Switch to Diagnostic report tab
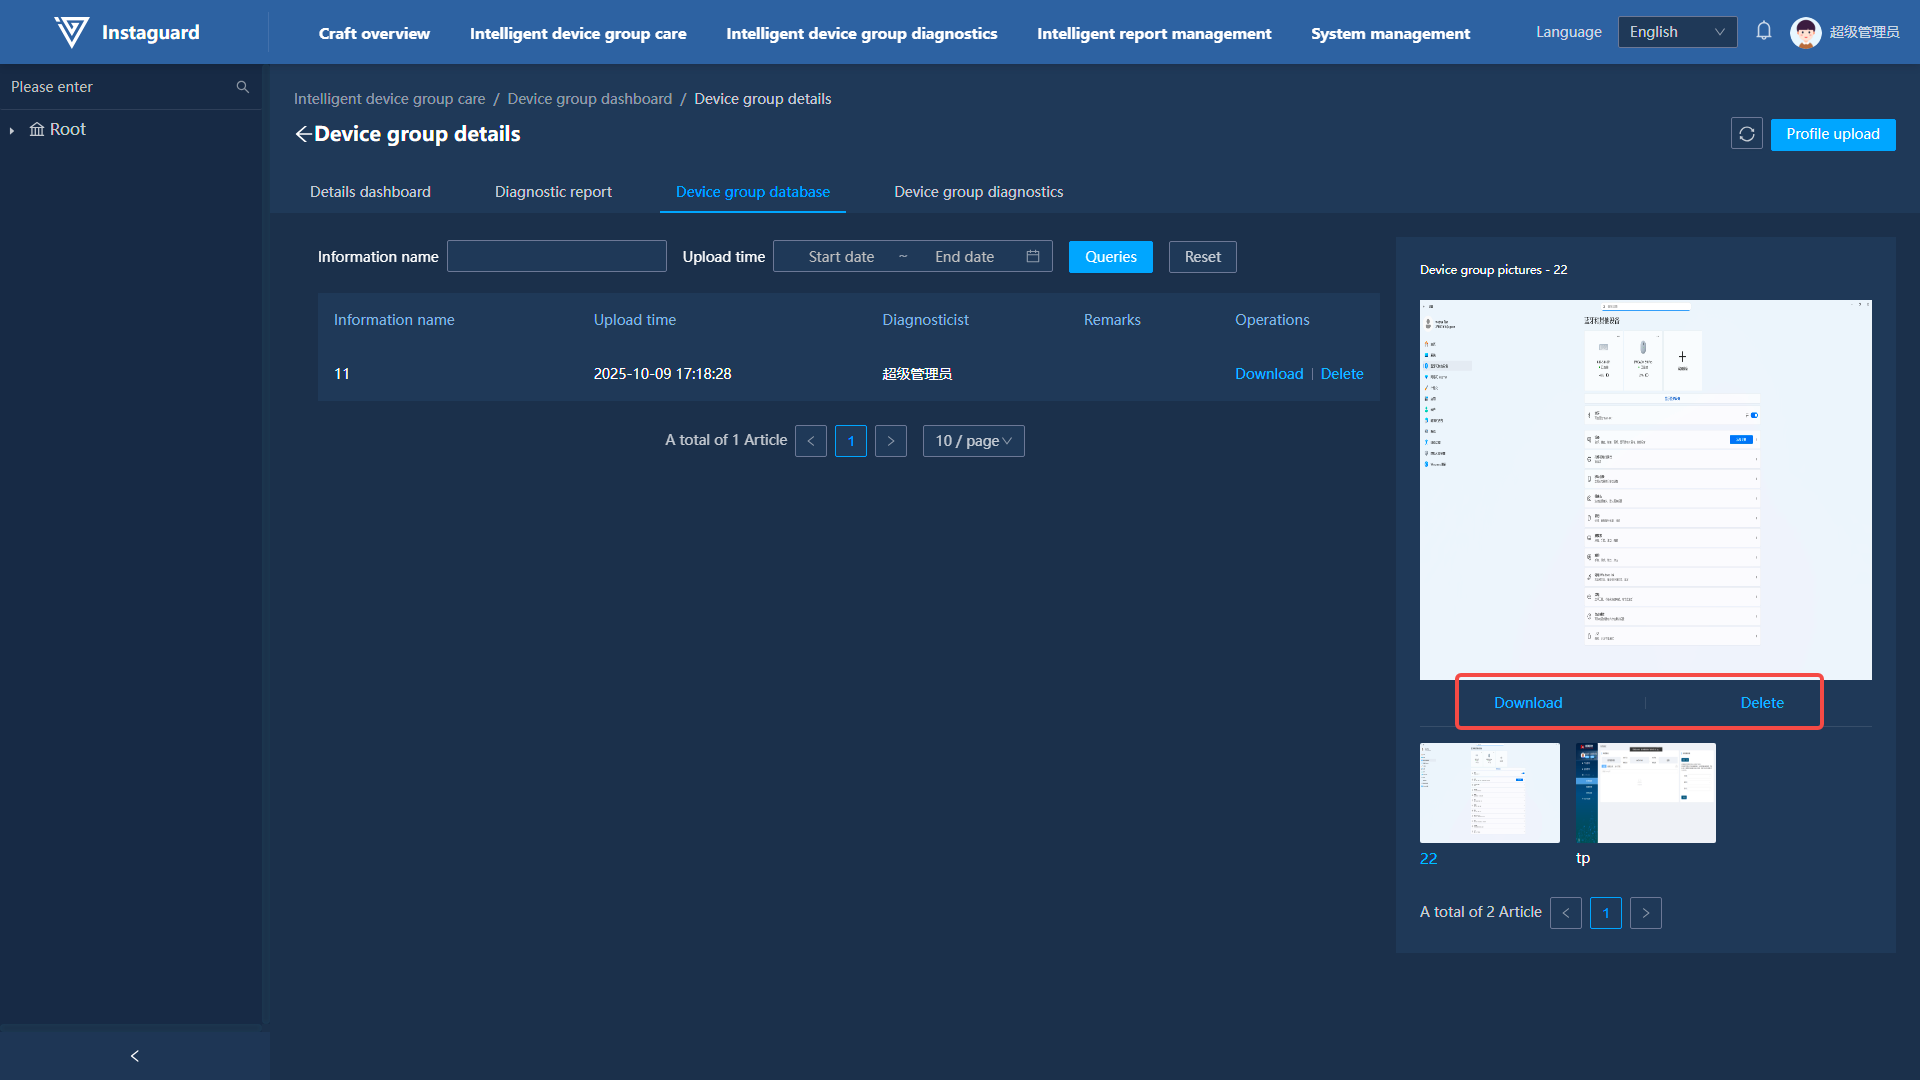This screenshot has width=1920, height=1080. [553, 192]
